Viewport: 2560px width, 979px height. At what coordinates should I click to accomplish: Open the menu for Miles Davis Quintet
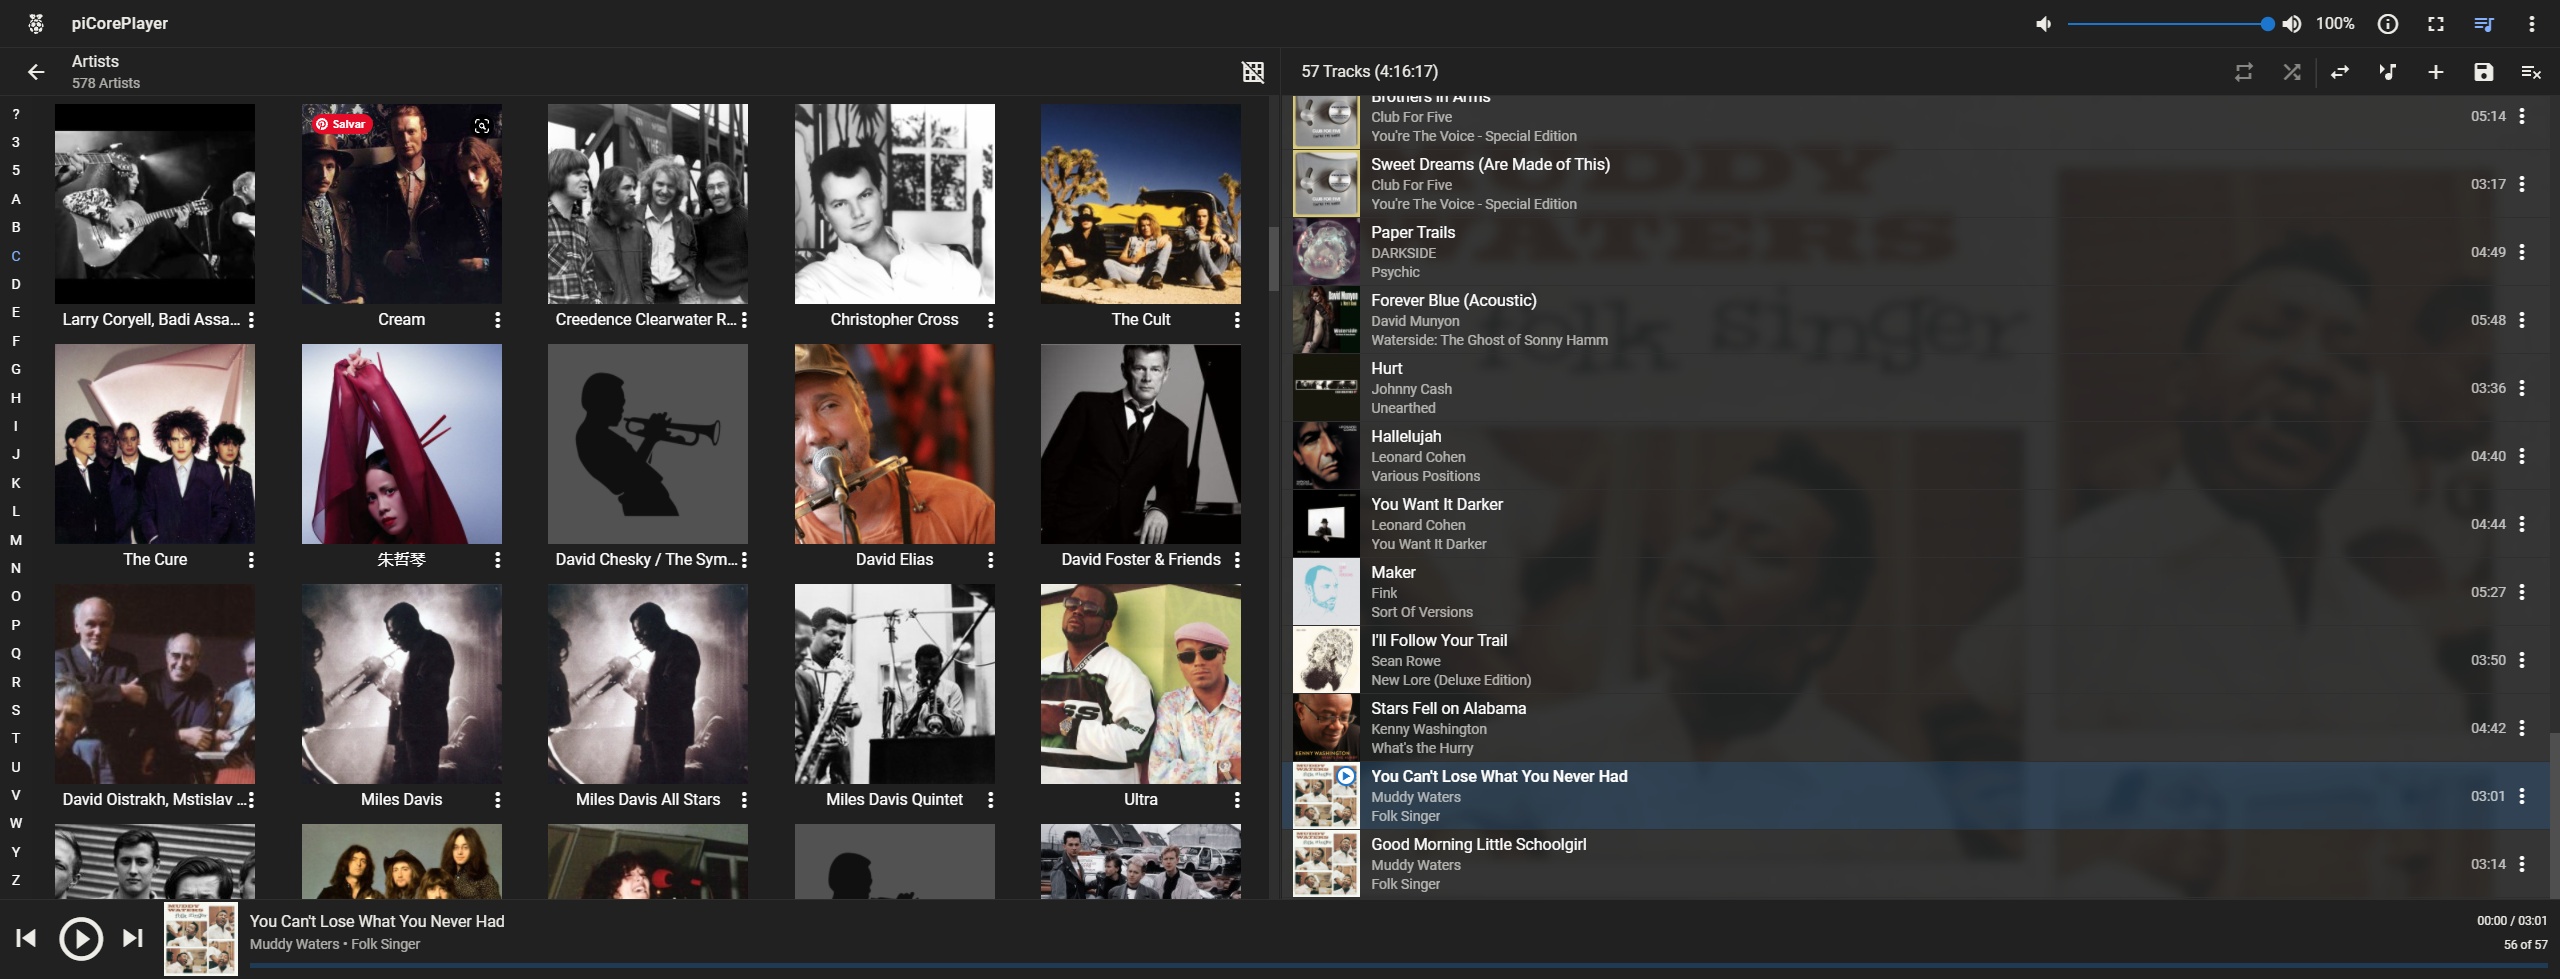[x=991, y=800]
